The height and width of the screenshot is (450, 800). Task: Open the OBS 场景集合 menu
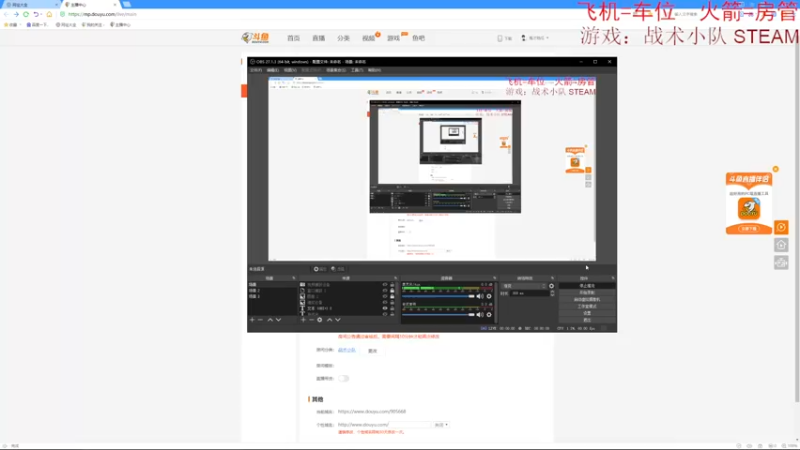pyautogui.click(x=336, y=70)
